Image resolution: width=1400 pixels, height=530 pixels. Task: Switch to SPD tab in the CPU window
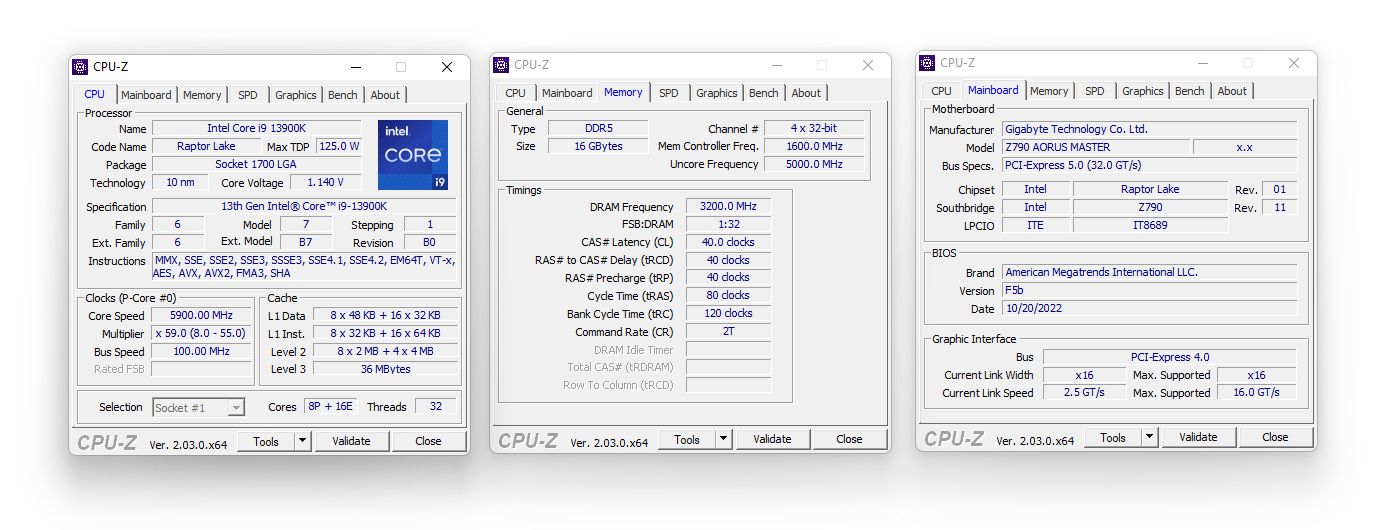(x=248, y=95)
